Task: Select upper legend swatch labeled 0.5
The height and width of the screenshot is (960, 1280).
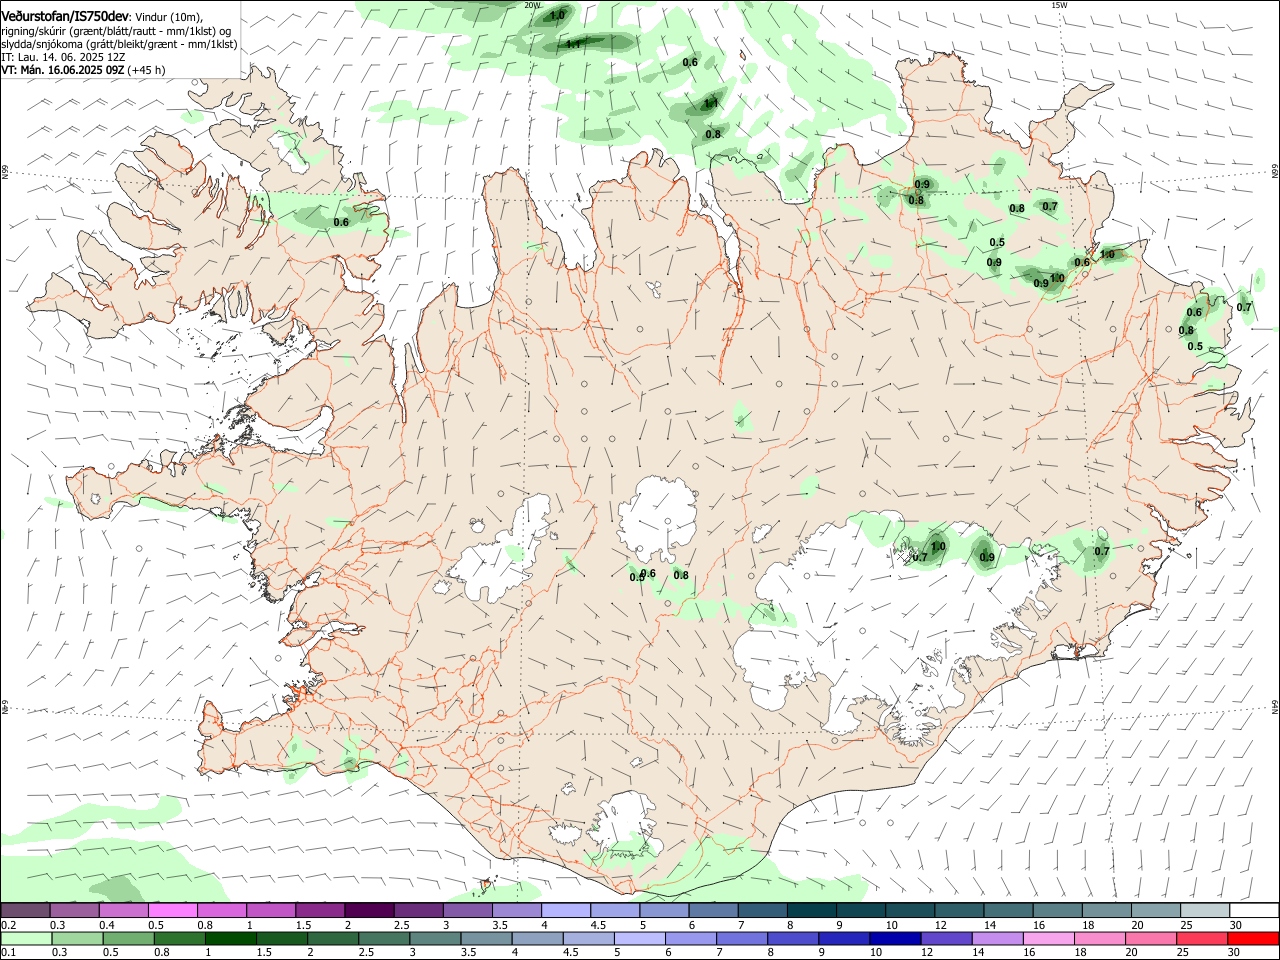Action: coord(172,911)
